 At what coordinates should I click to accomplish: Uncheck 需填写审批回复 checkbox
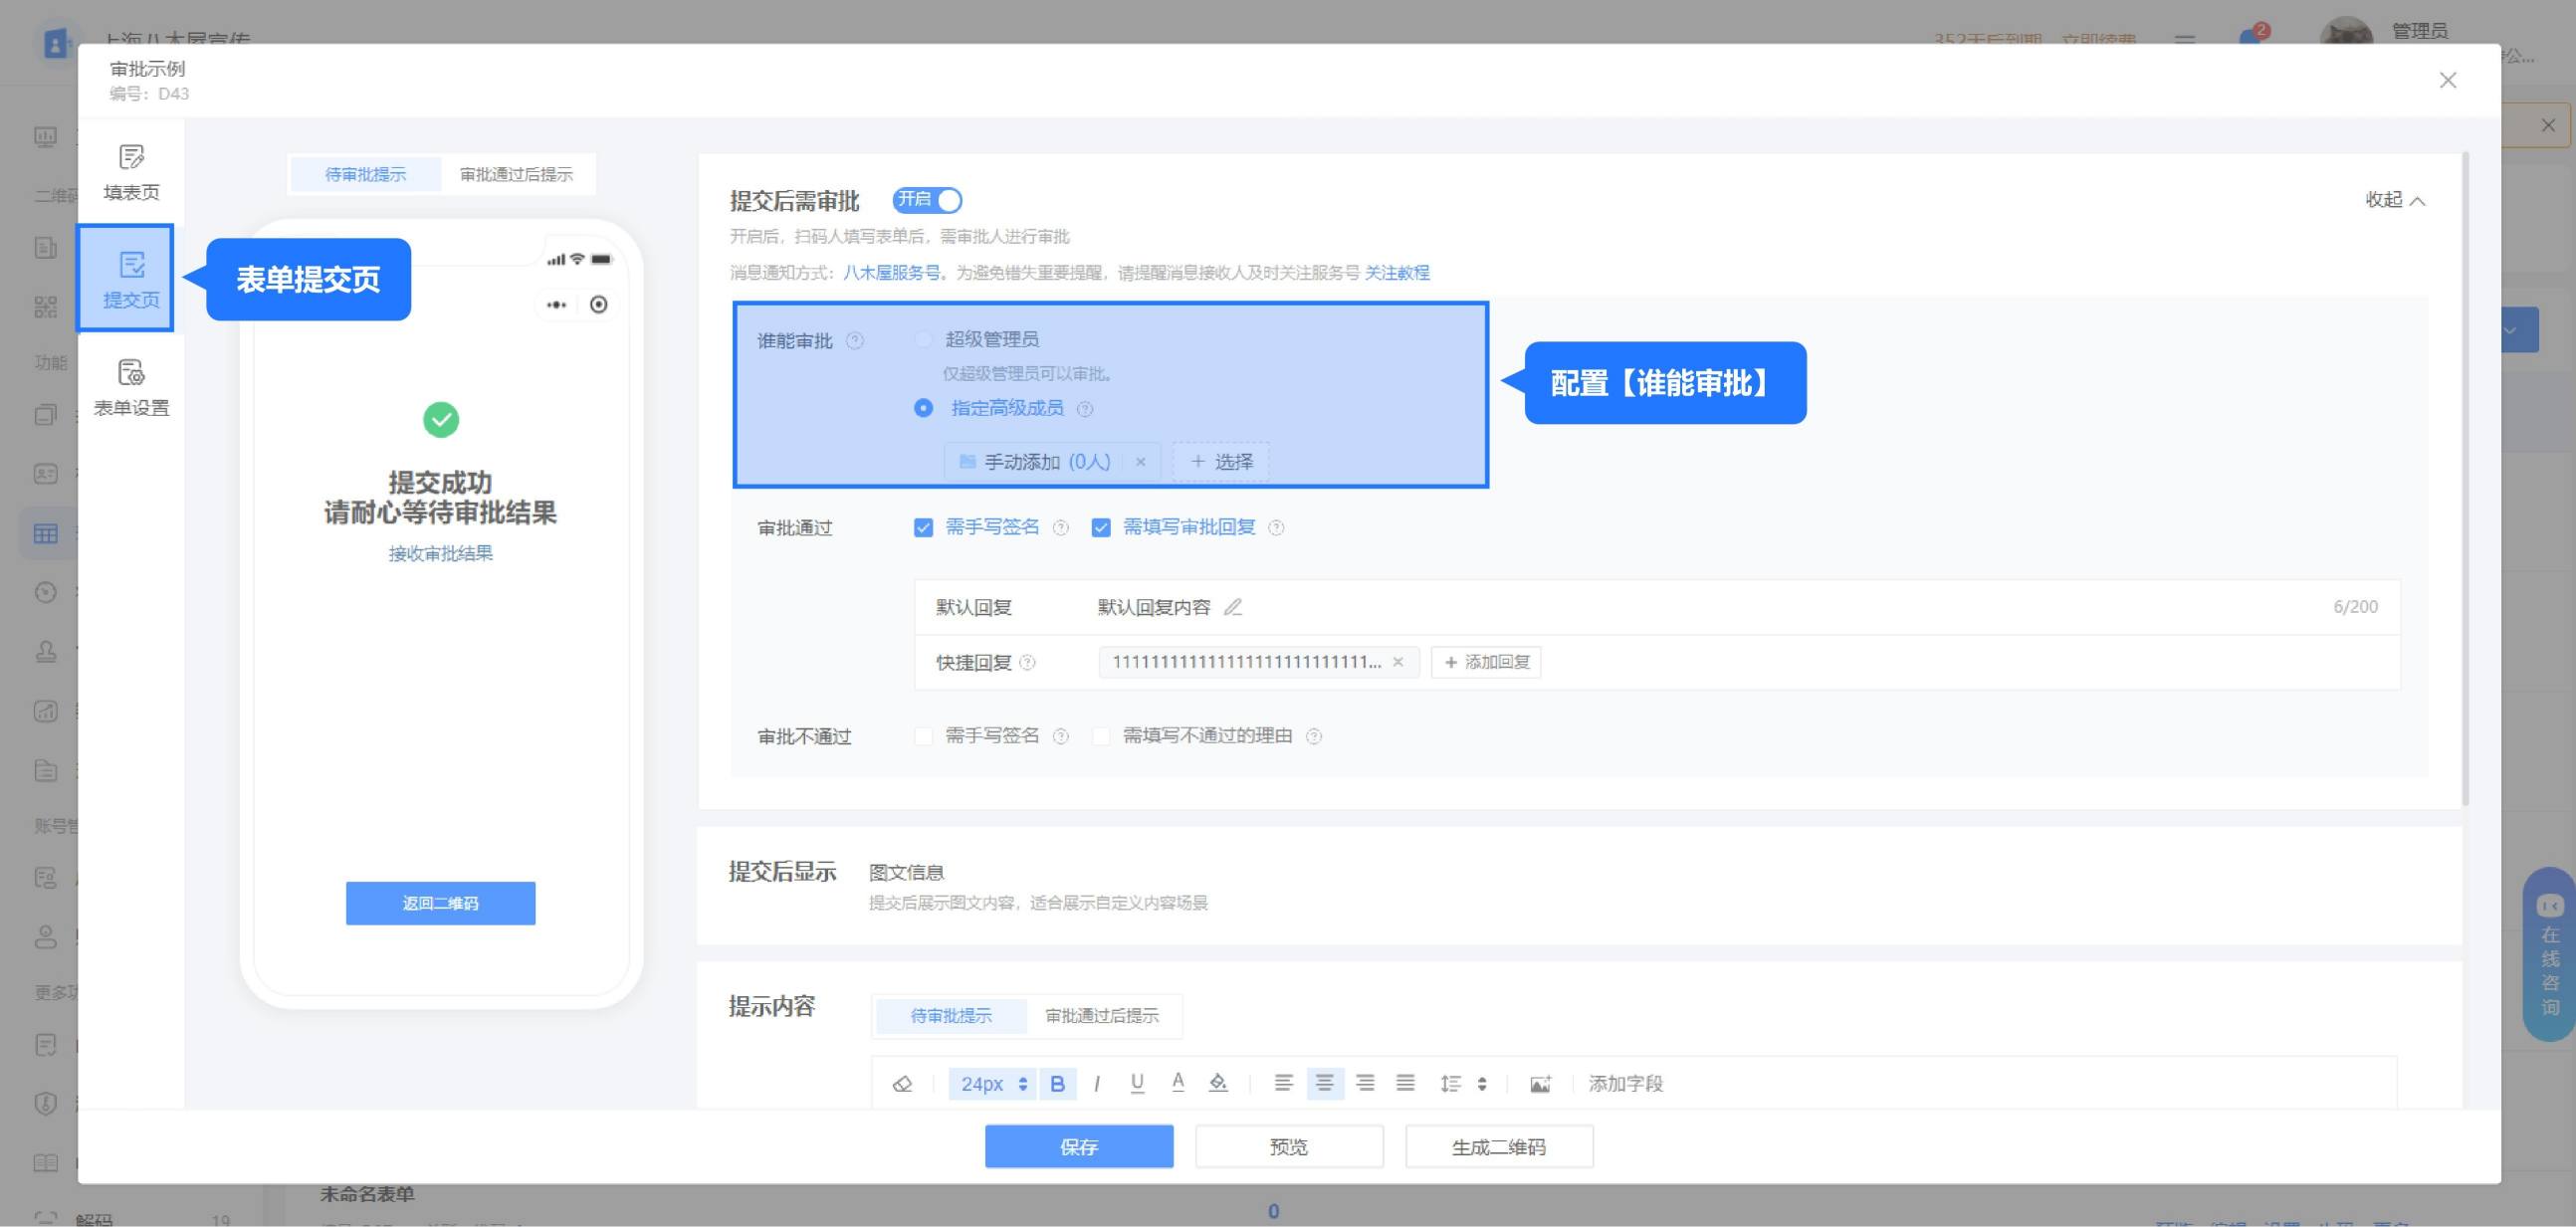pos(1101,528)
